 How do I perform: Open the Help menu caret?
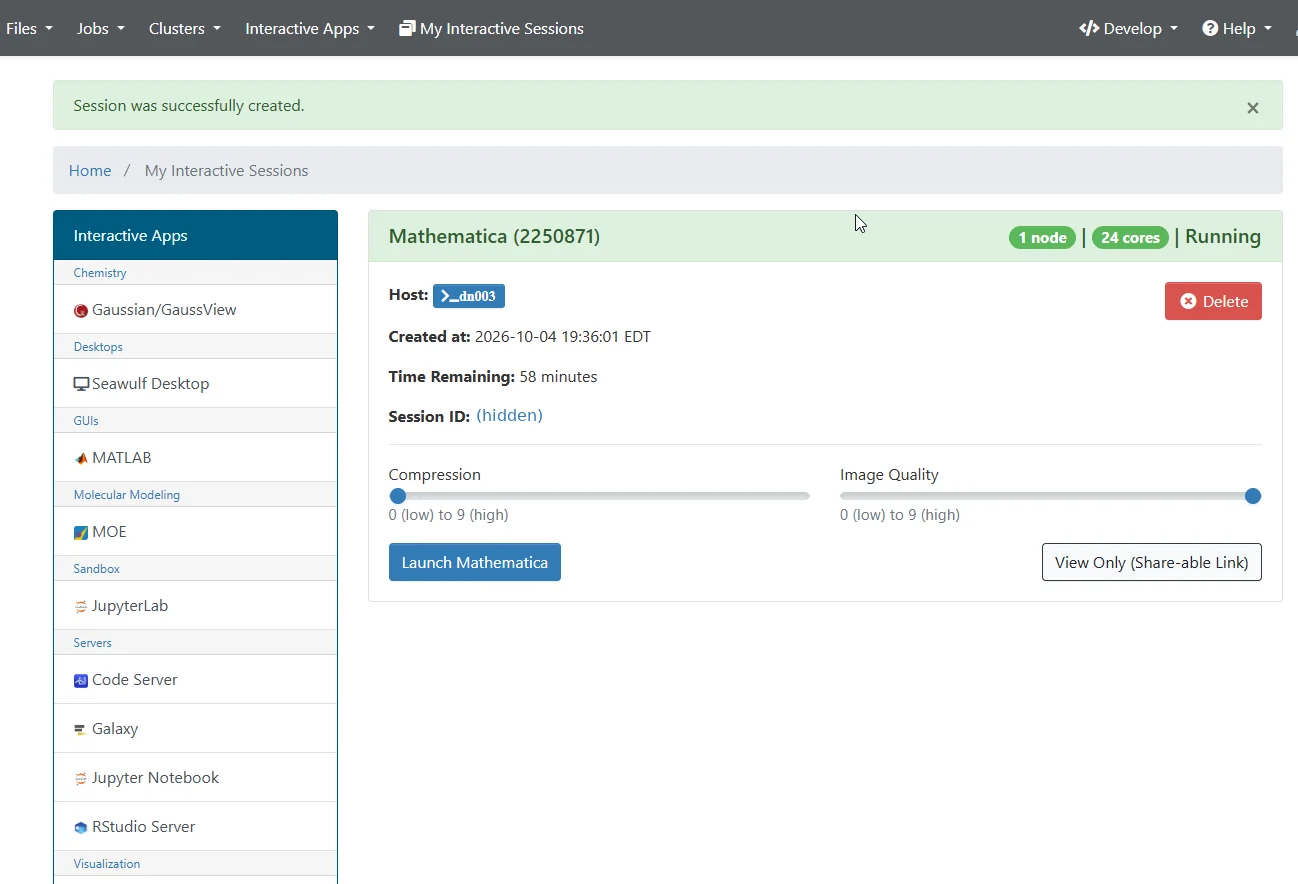(1268, 28)
